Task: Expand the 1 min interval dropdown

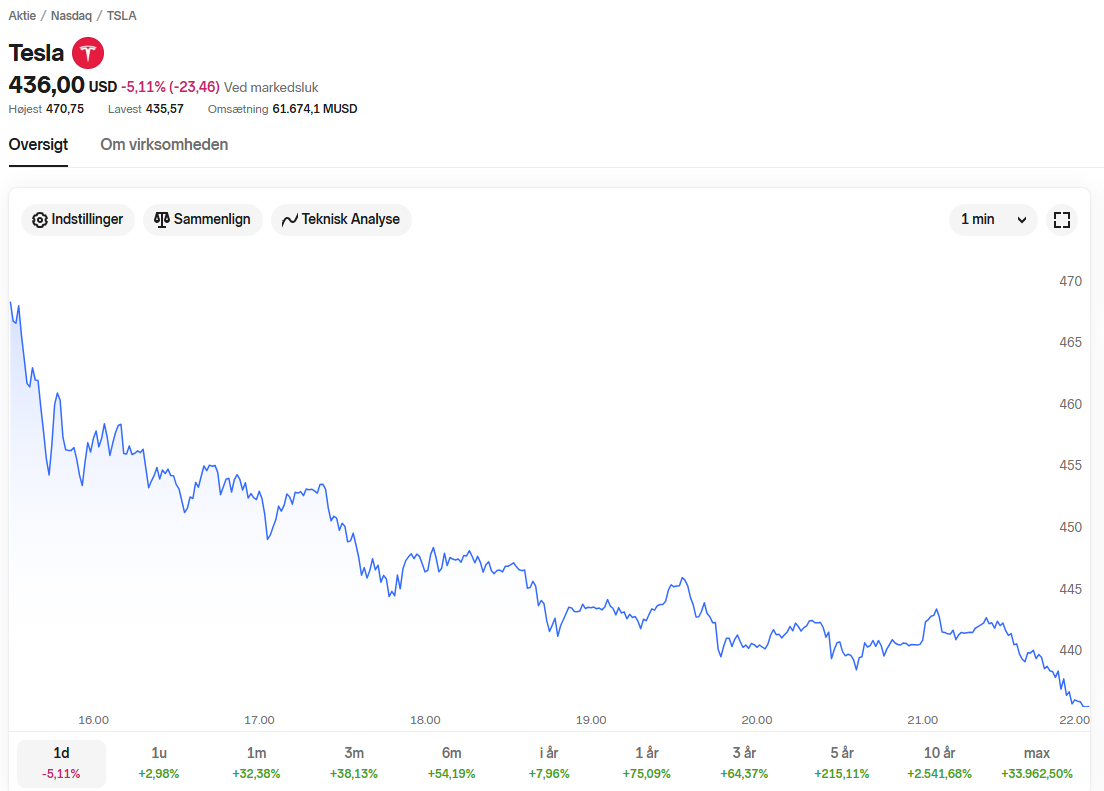Action: click(993, 220)
